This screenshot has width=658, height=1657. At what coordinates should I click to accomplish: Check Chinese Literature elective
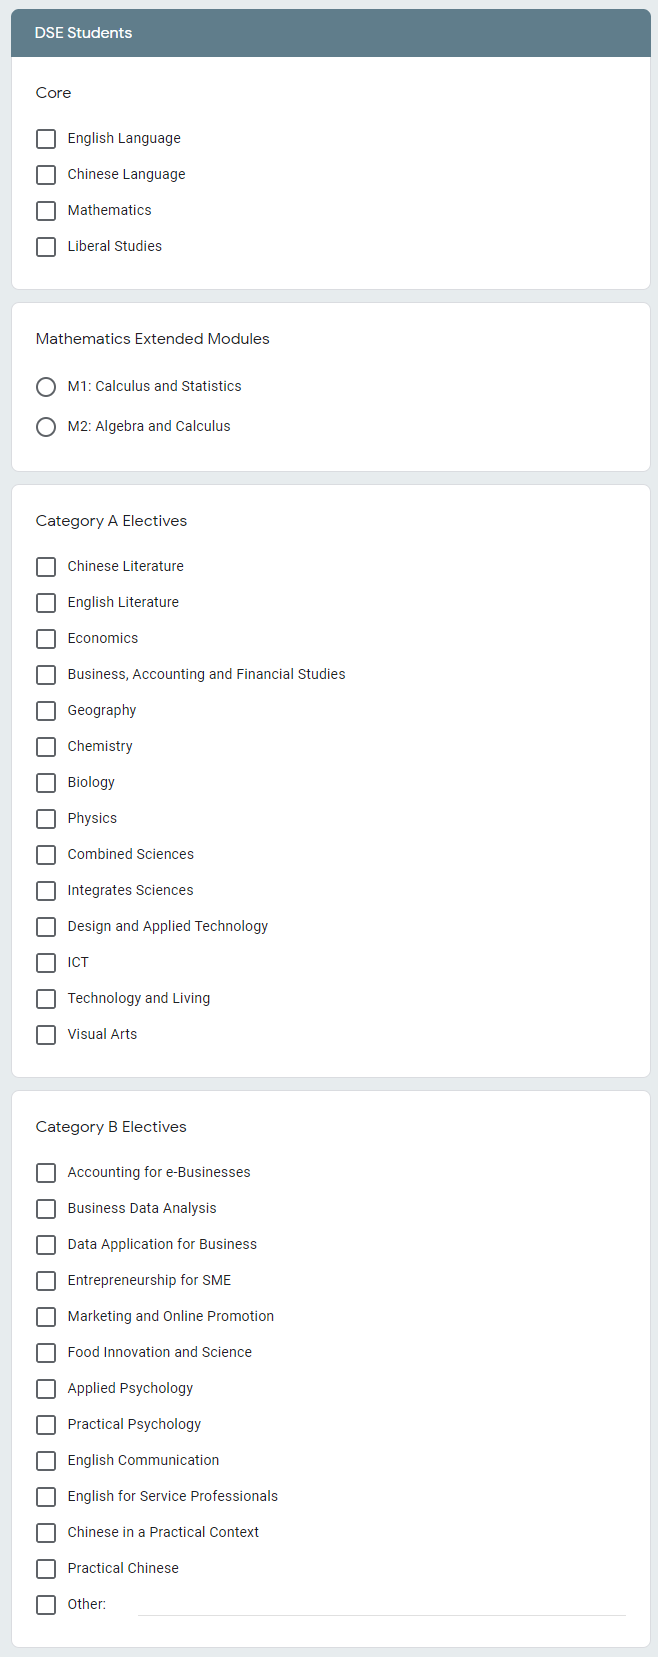point(46,567)
